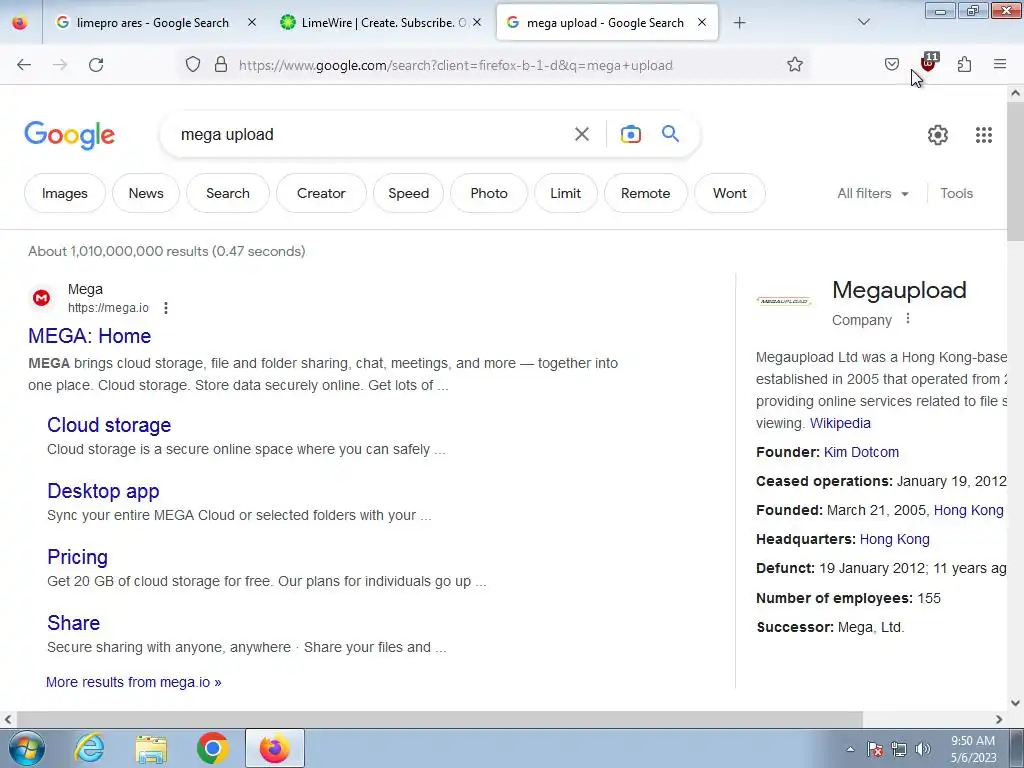This screenshot has width=1024, height=768.
Task: Open Windows Explorer from taskbar
Action: [151, 748]
